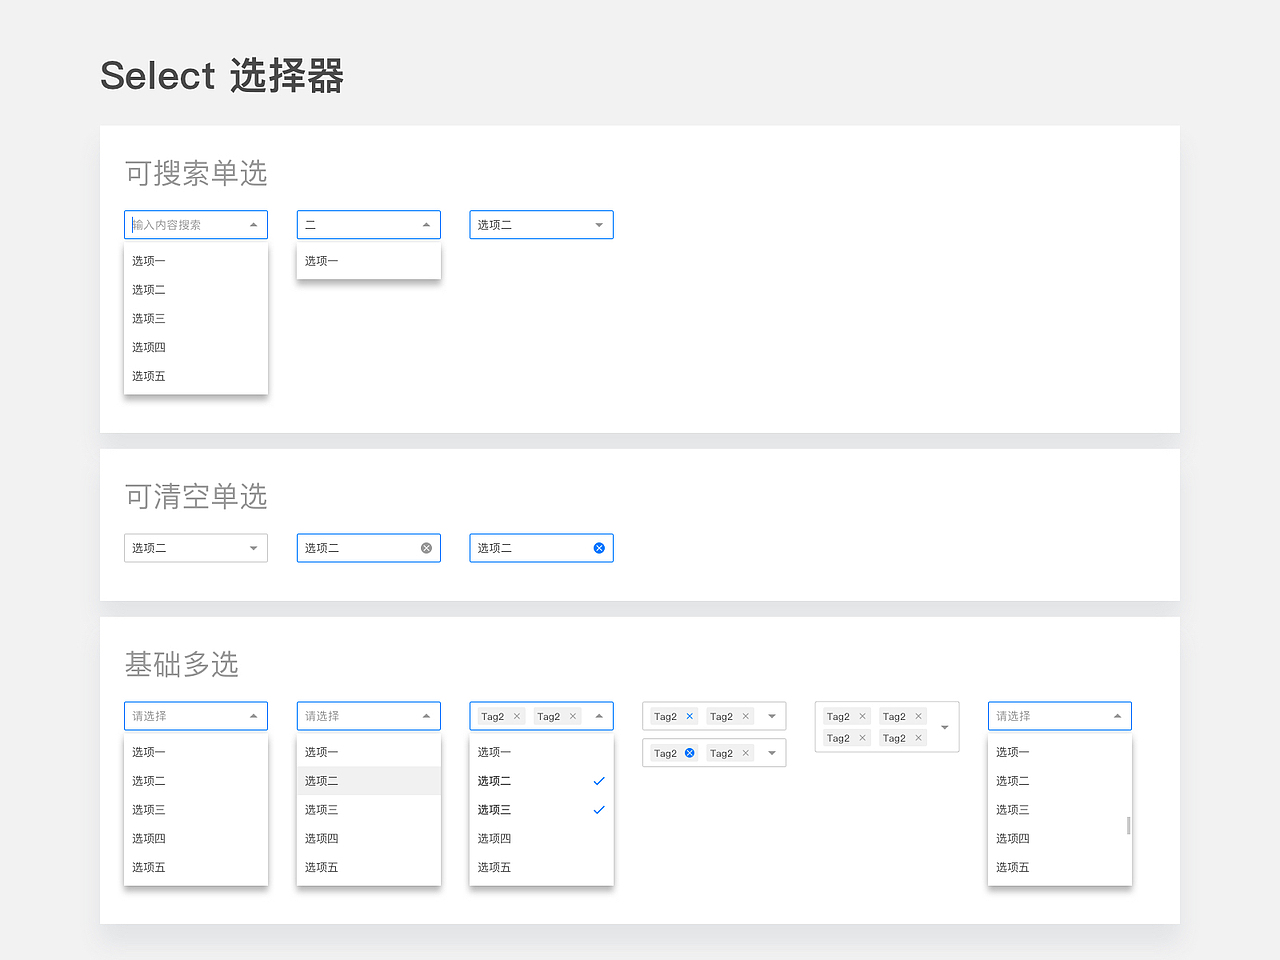The width and height of the screenshot is (1280, 960).
Task: Select 选项五 from the first search dropdown
Action: click(148, 375)
